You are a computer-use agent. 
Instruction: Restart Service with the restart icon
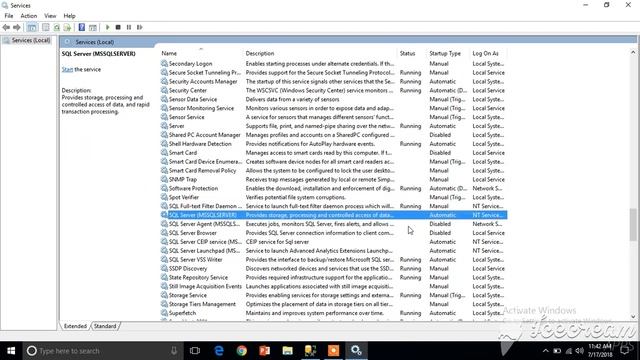point(140,27)
